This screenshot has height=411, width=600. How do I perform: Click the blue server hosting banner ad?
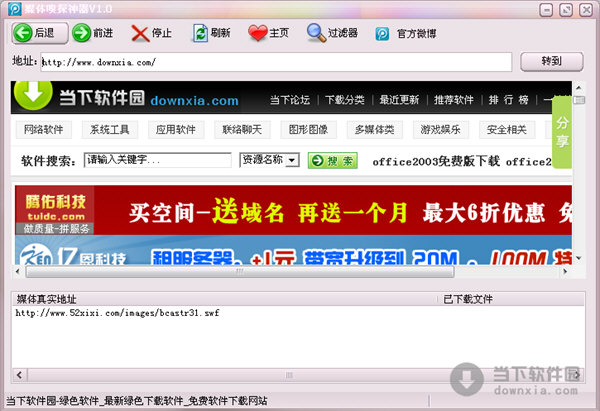[x=293, y=250]
